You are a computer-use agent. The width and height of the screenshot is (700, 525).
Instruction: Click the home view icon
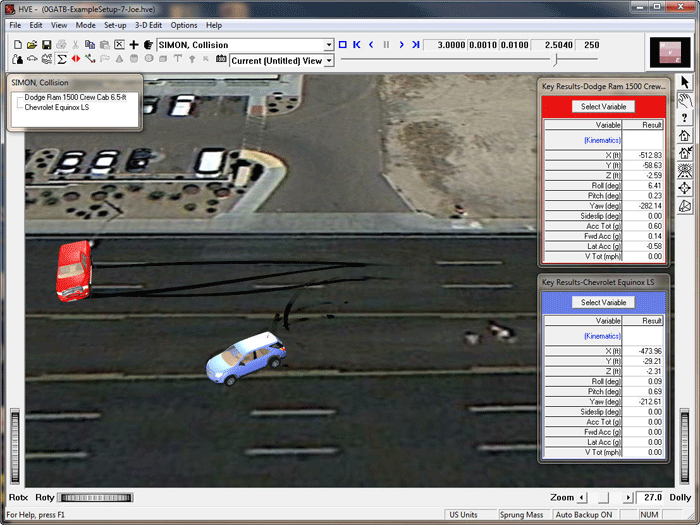tap(685, 135)
